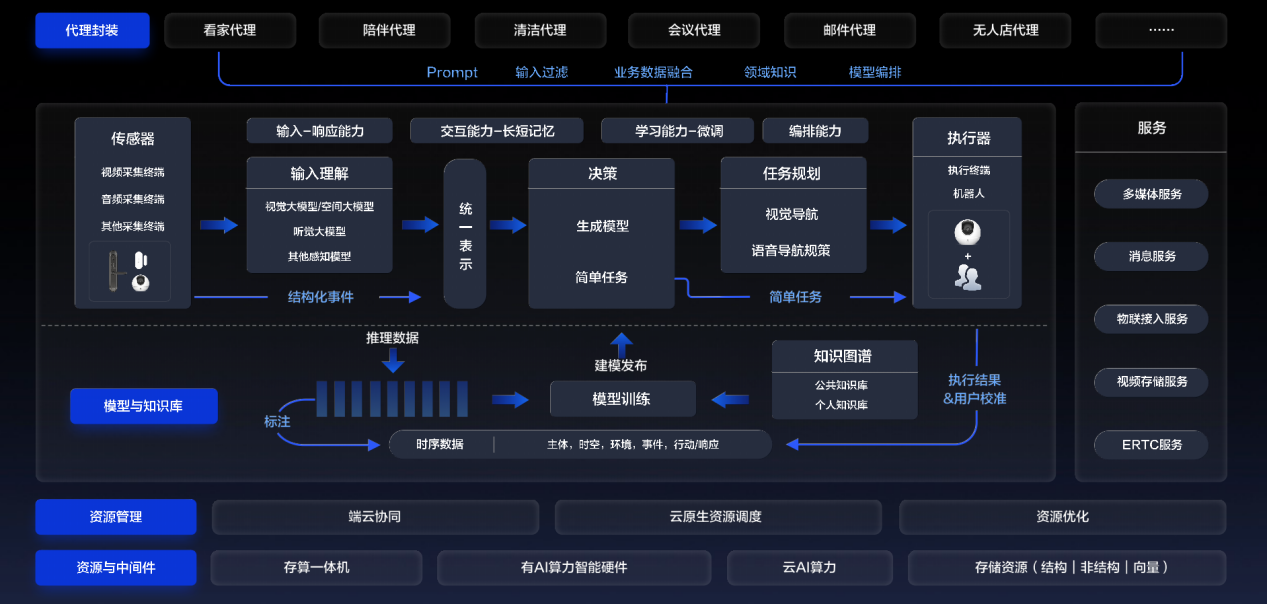Open 多媒体服务 pill

click(1151, 194)
